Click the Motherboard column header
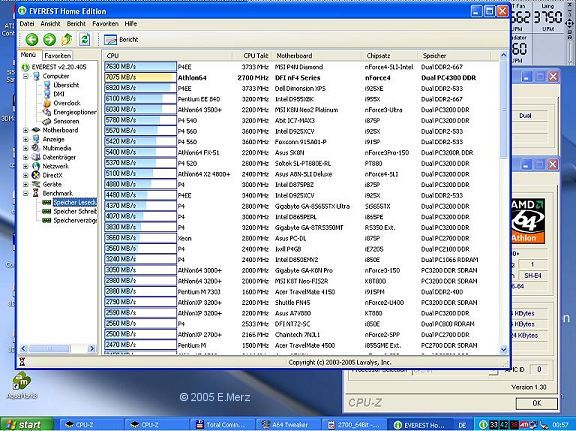Image resolution: width=576 pixels, height=431 pixels. point(317,55)
